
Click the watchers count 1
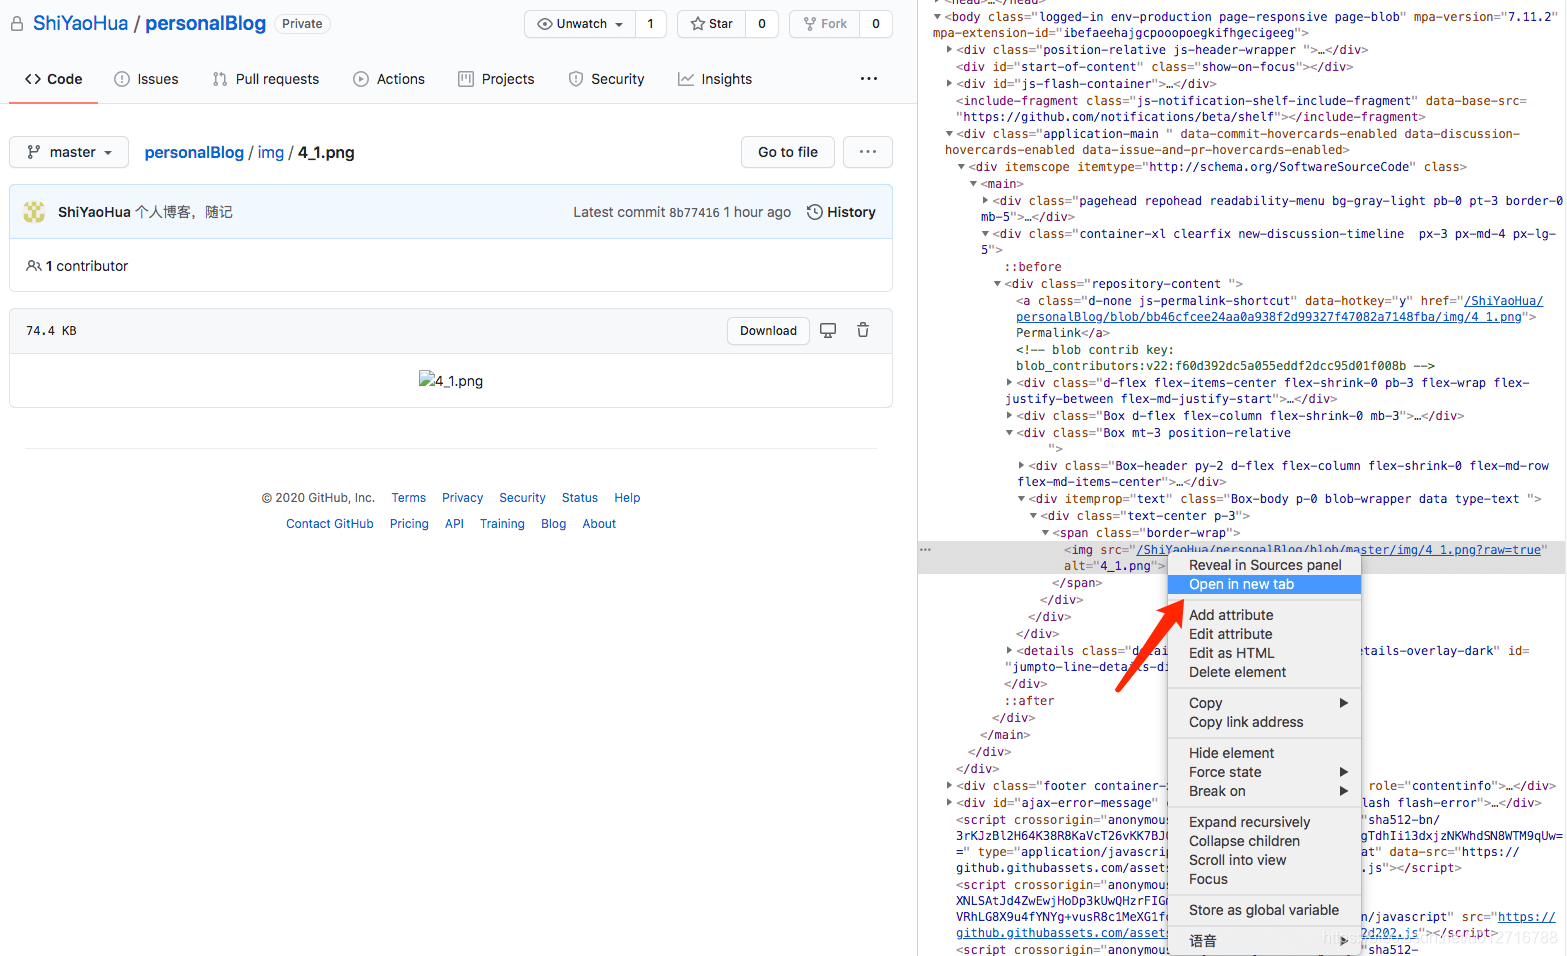[x=650, y=24]
